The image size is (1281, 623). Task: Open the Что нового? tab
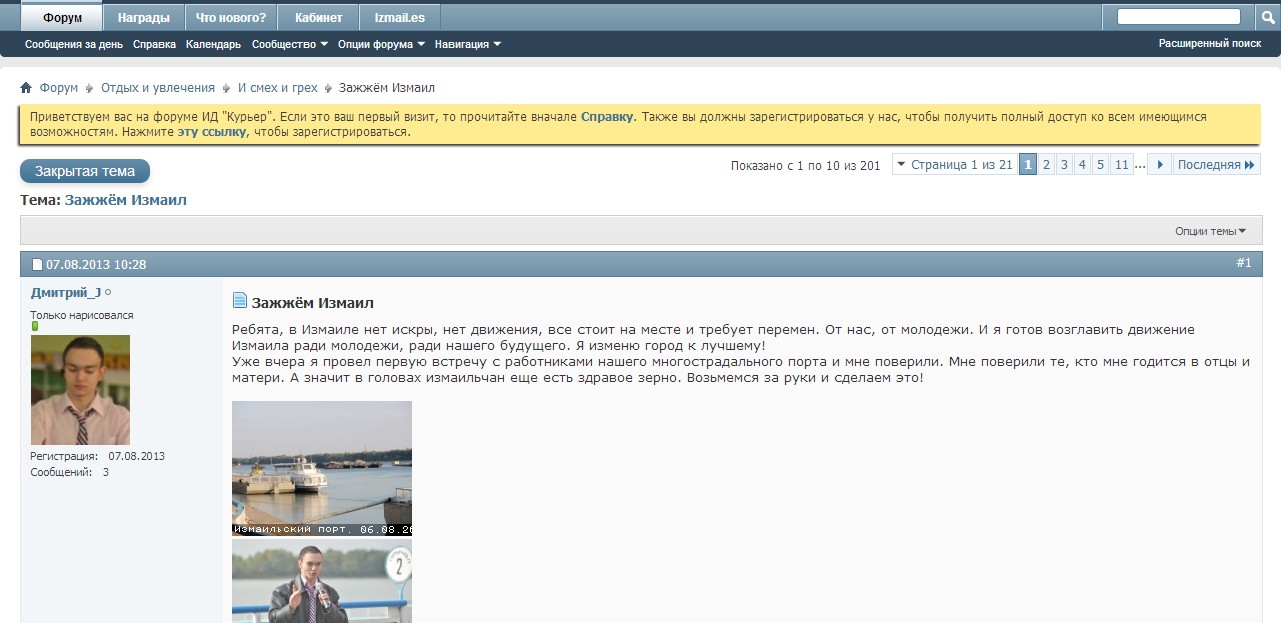(231, 18)
